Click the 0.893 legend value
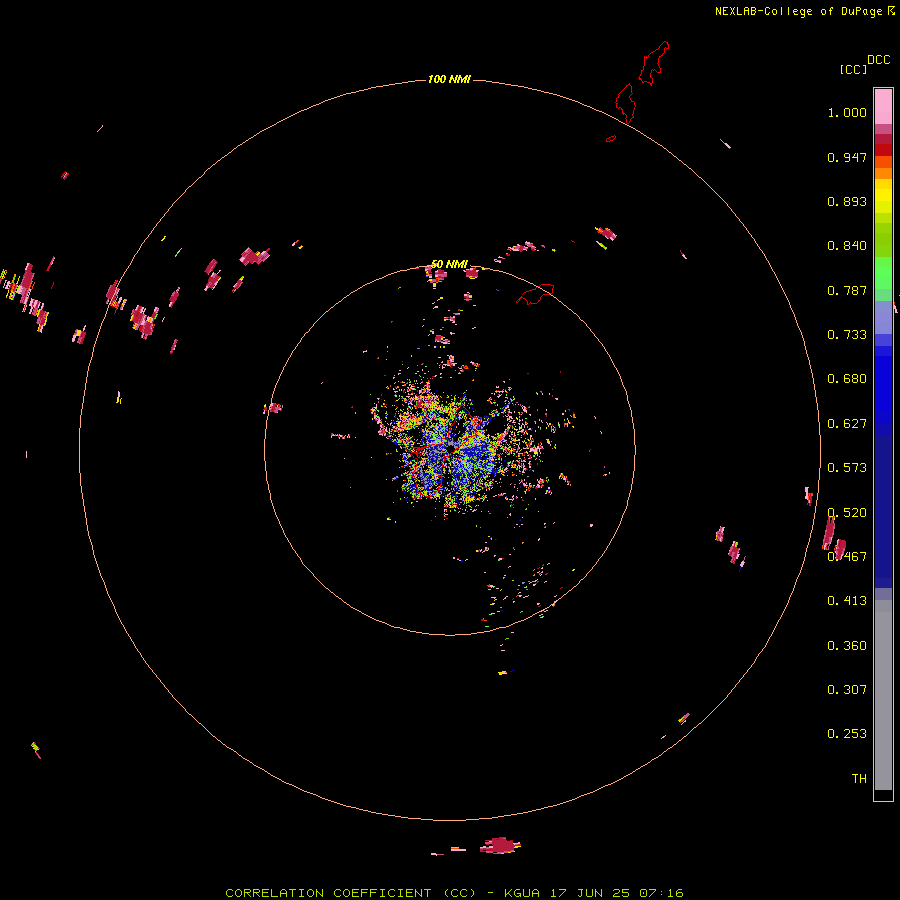900x900 pixels. [x=847, y=201]
